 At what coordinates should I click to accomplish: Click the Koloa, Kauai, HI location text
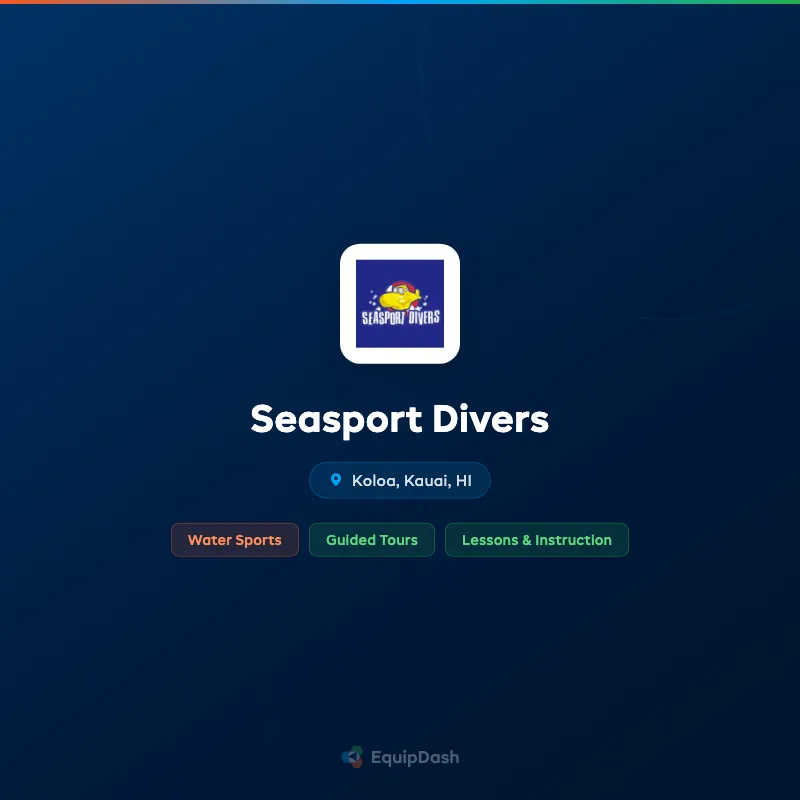[412, 481]
